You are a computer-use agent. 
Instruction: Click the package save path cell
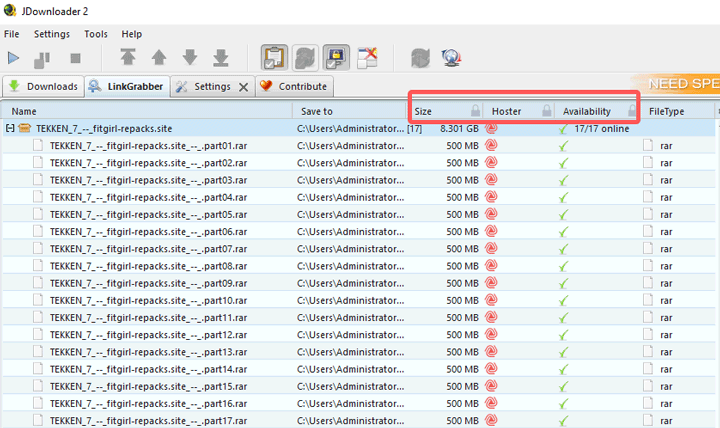coord(350,129)
